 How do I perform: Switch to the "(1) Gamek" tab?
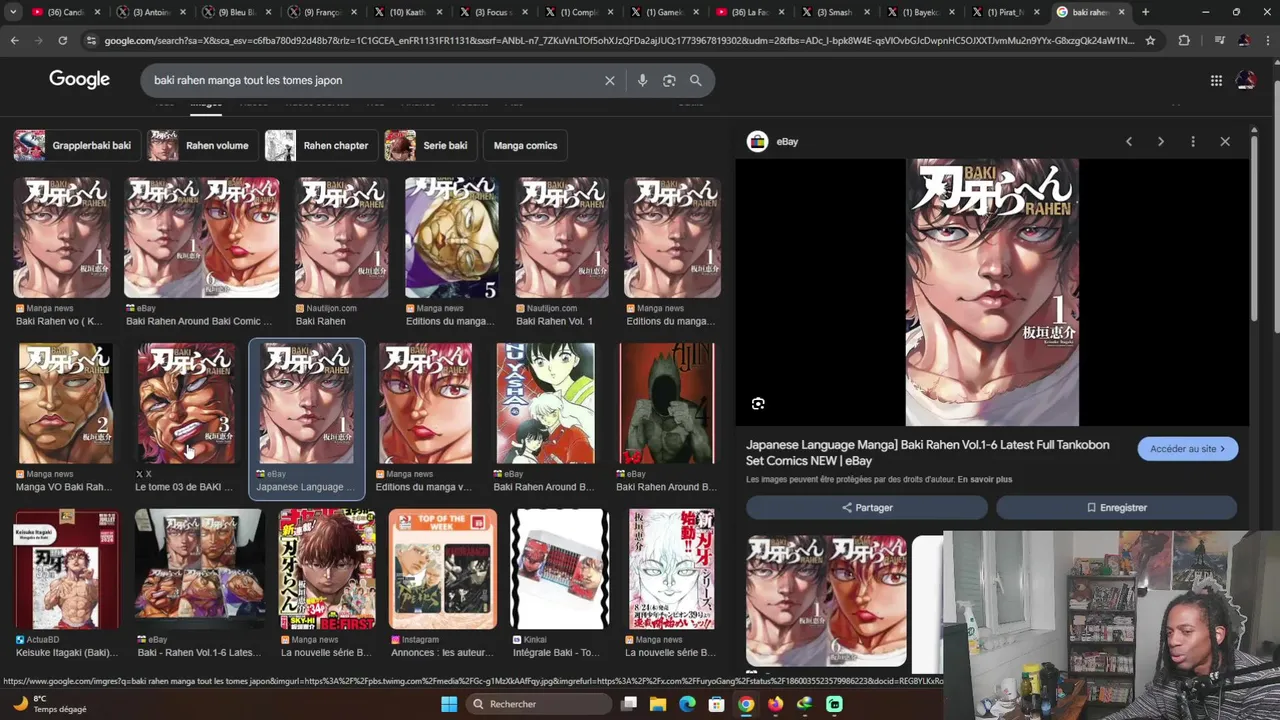(x=663, y=12)
